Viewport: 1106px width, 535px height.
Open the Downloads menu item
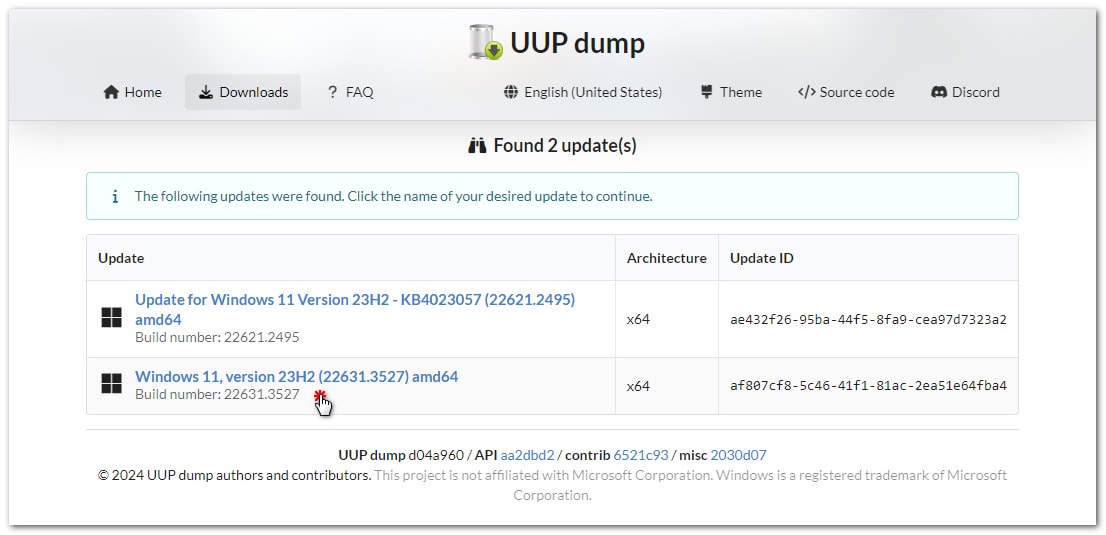point(243,92)
